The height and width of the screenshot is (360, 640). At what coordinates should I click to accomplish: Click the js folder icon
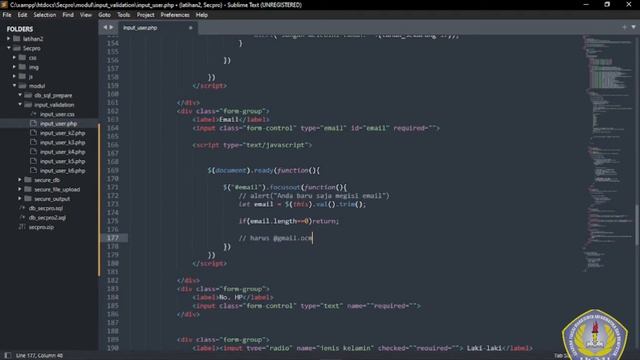pos(22,76)
